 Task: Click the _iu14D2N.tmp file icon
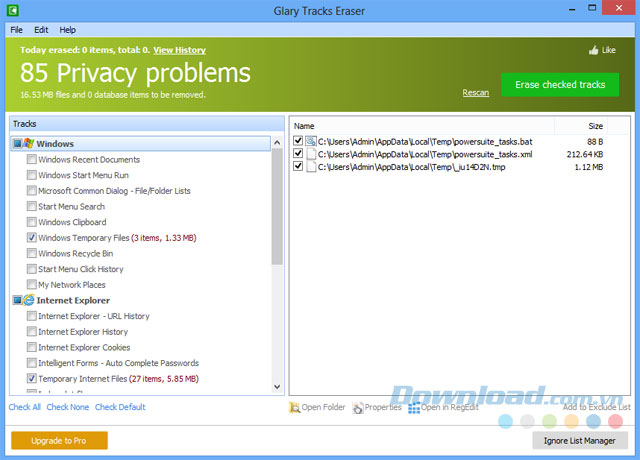pyautogui.click(x=311, y=167)
